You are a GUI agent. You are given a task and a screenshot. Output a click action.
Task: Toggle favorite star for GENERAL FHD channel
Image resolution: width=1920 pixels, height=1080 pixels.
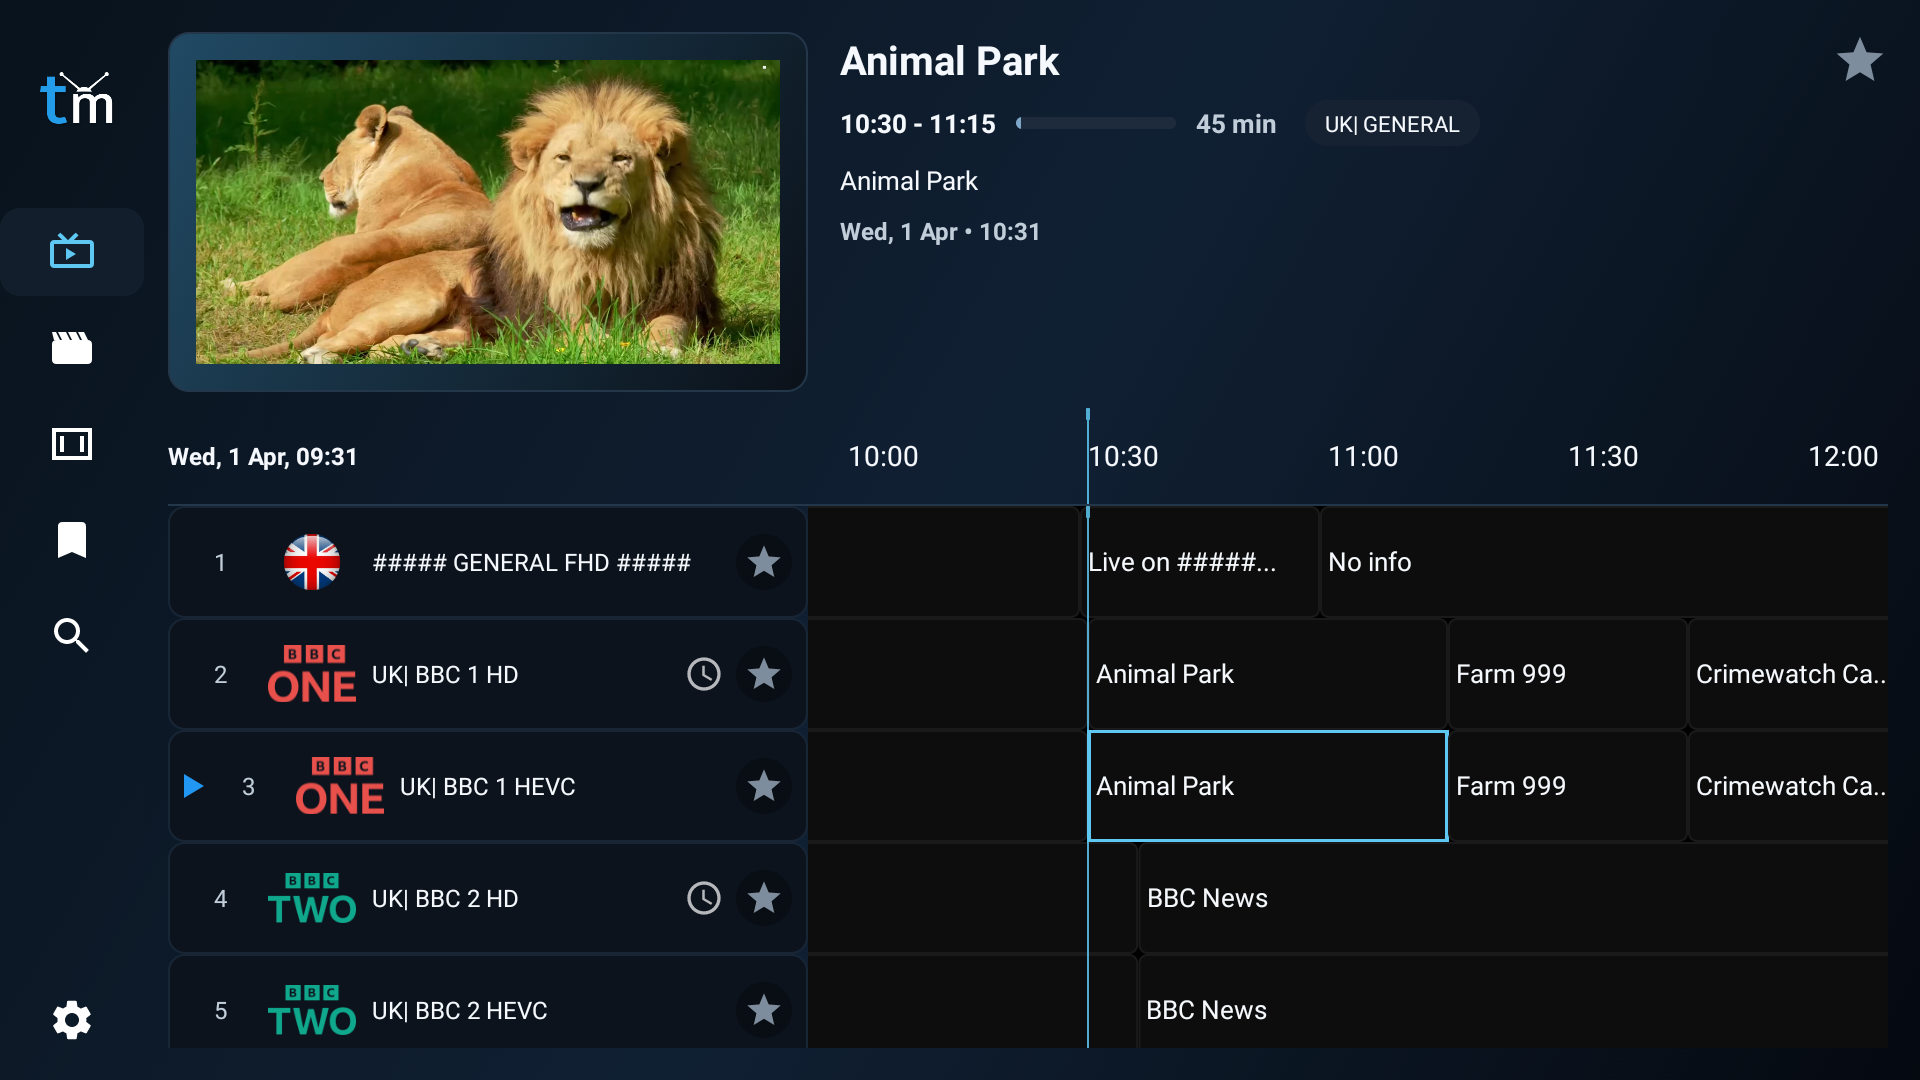tap(764, 562)
